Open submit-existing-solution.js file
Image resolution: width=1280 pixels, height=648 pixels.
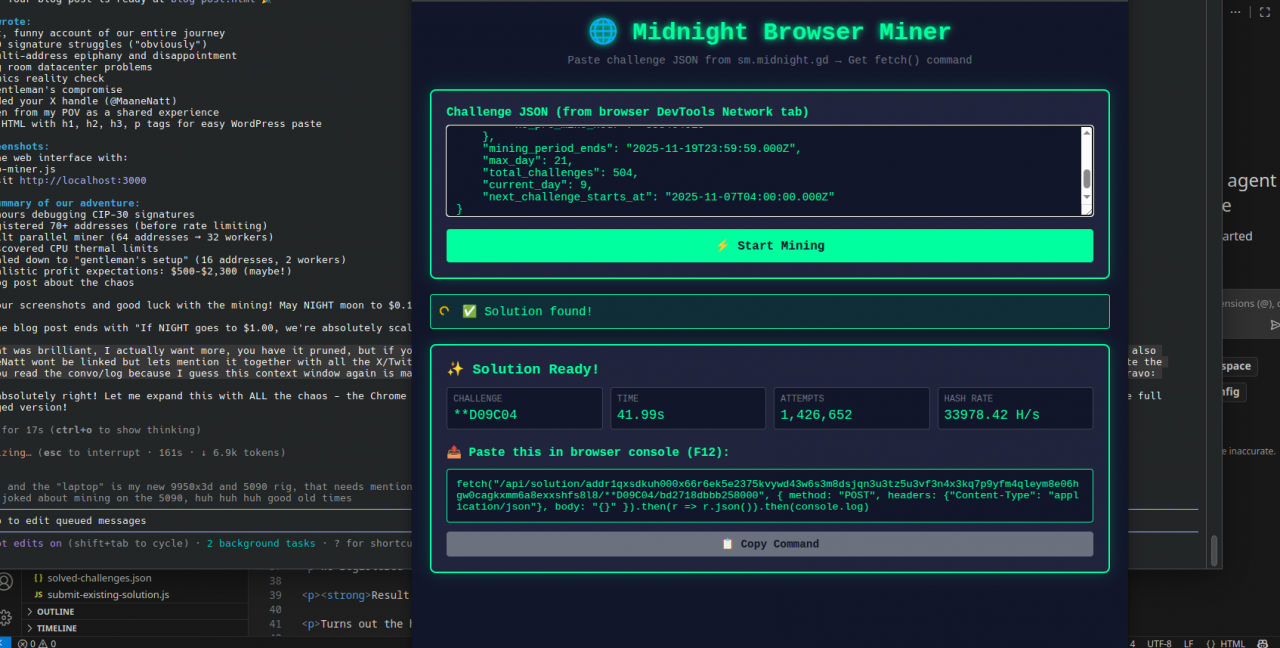[x=108, y=595]
